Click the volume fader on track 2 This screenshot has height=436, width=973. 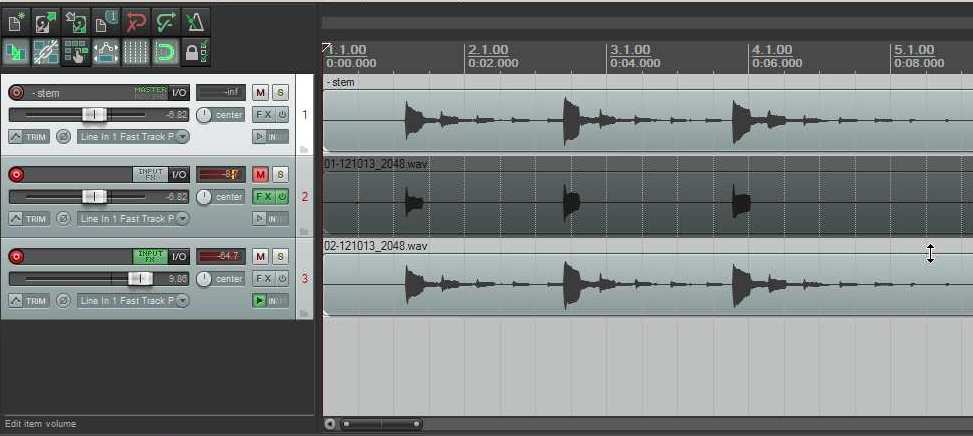tap(94, 197)
